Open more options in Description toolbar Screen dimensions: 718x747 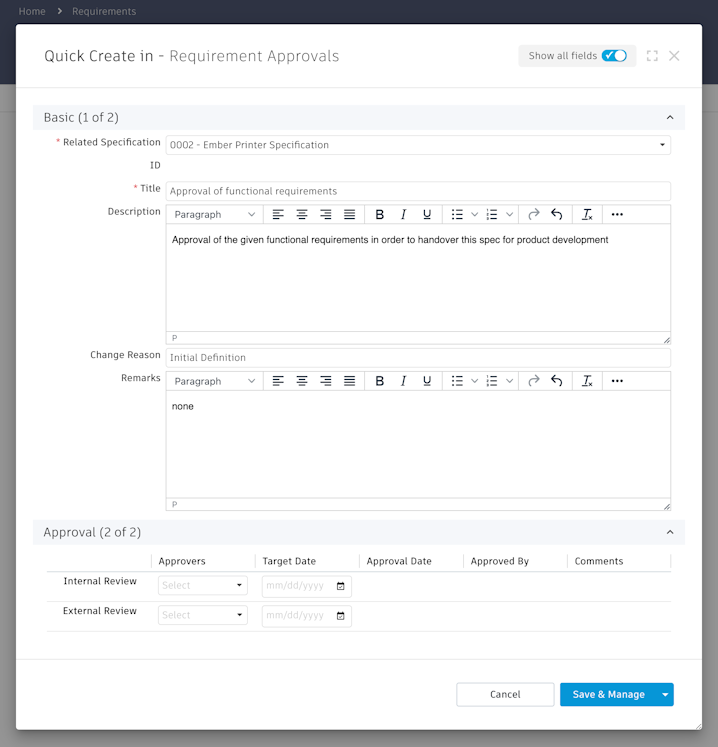617,215
